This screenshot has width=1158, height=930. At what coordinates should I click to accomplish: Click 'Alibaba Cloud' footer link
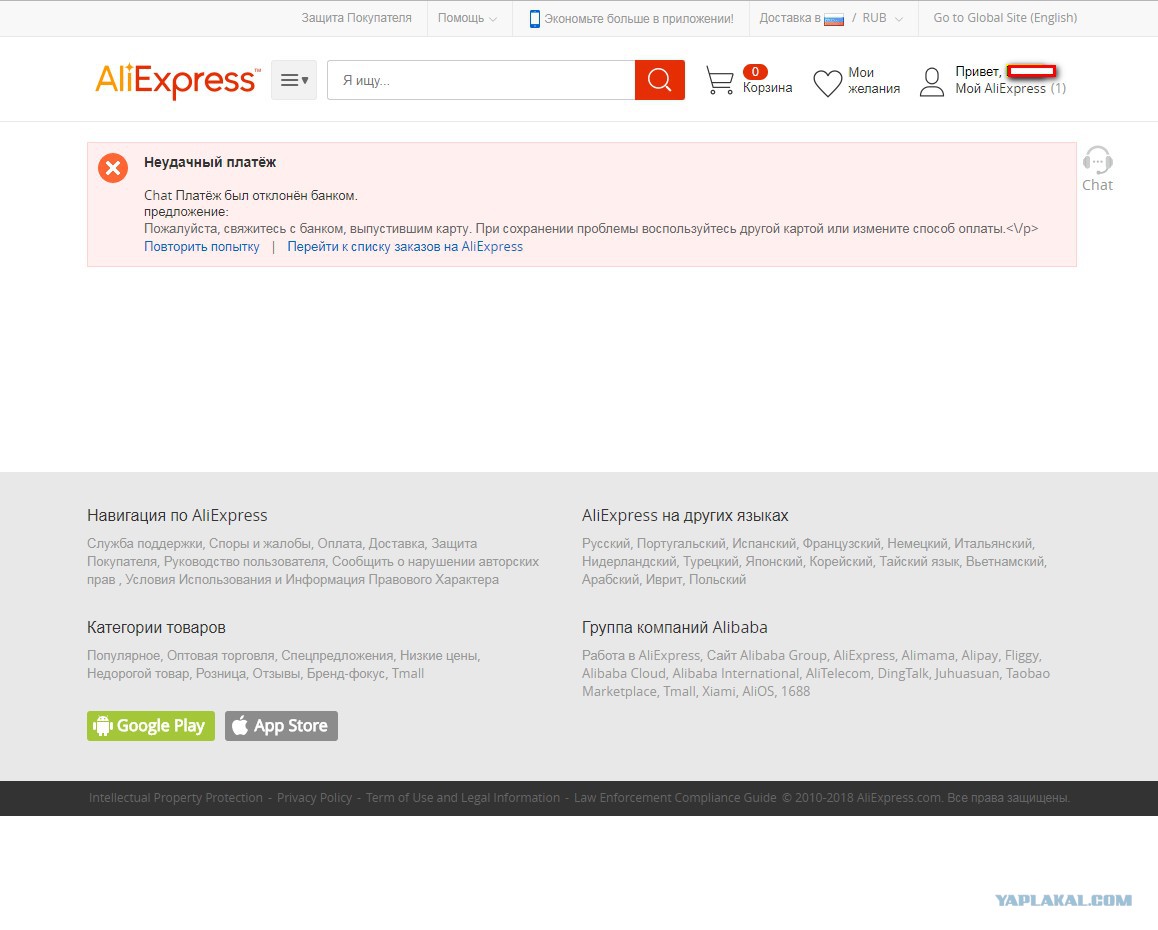(x=624, y=674)
